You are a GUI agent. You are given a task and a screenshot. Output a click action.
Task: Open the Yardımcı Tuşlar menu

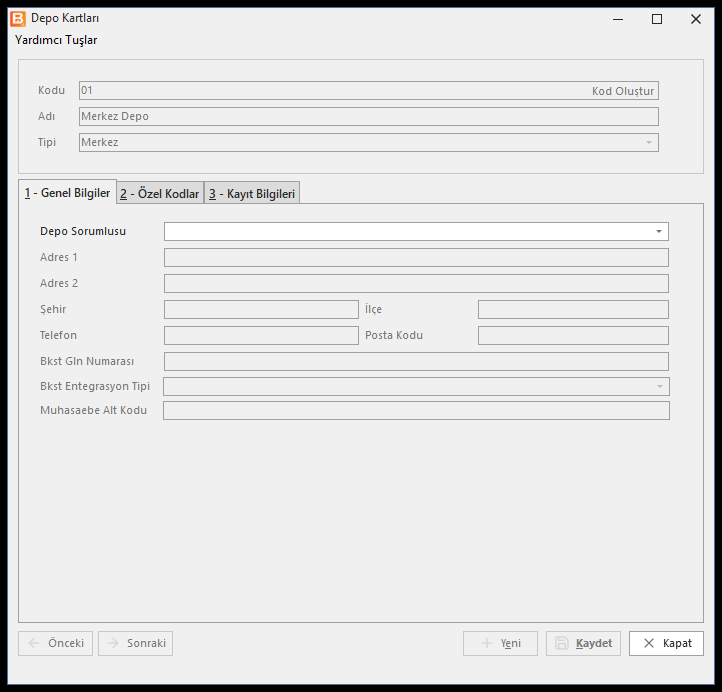56,40
